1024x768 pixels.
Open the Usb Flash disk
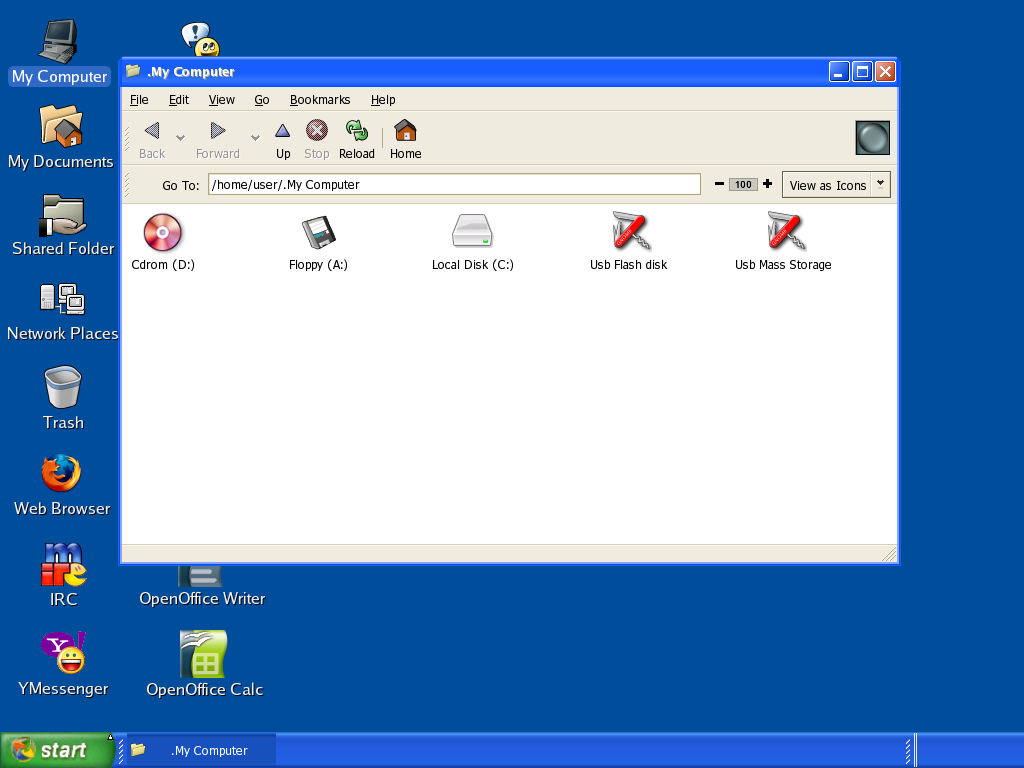[x=627, y=232]
